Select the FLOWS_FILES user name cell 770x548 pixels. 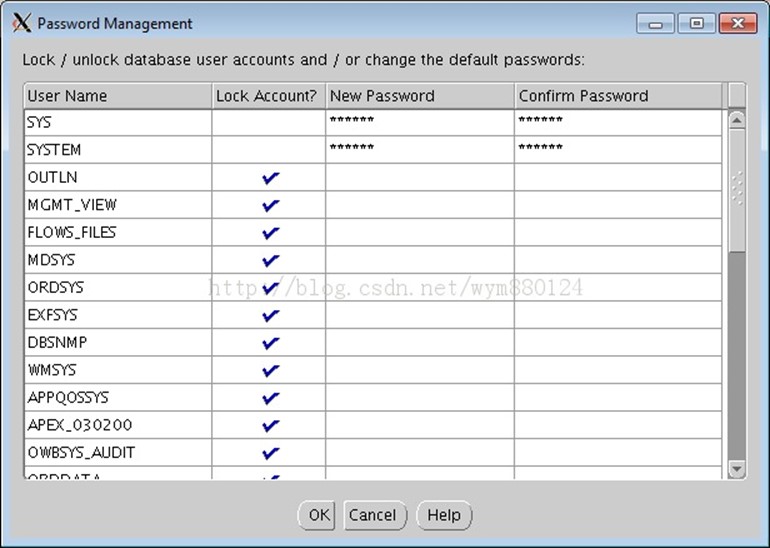(x=118, y=232)
